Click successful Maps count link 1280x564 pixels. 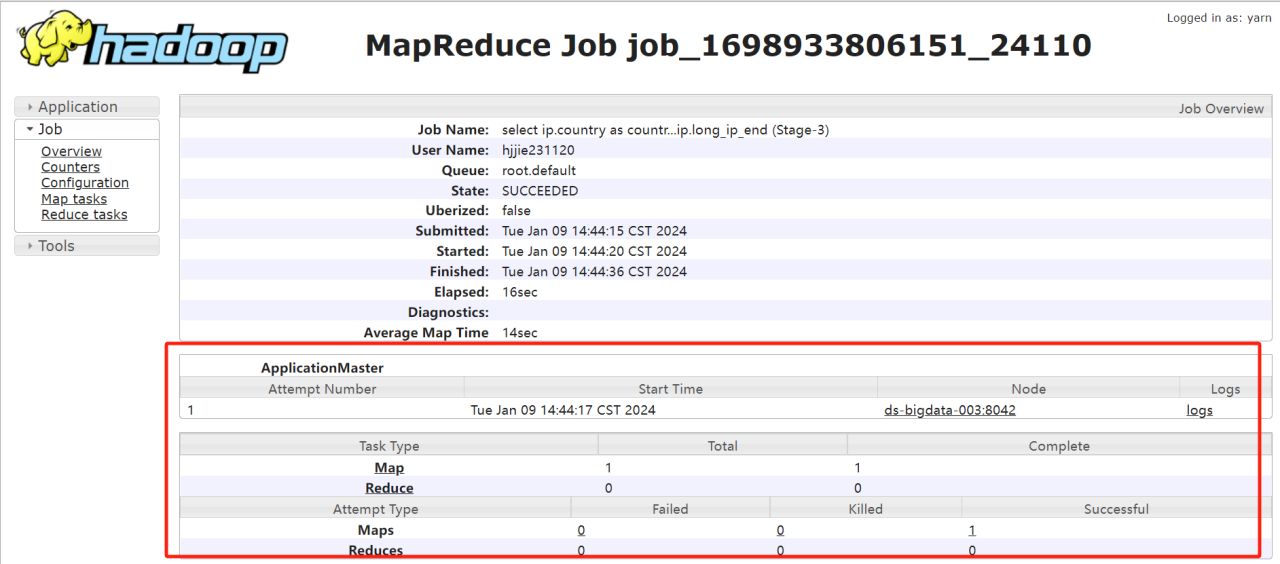(972, 531)
